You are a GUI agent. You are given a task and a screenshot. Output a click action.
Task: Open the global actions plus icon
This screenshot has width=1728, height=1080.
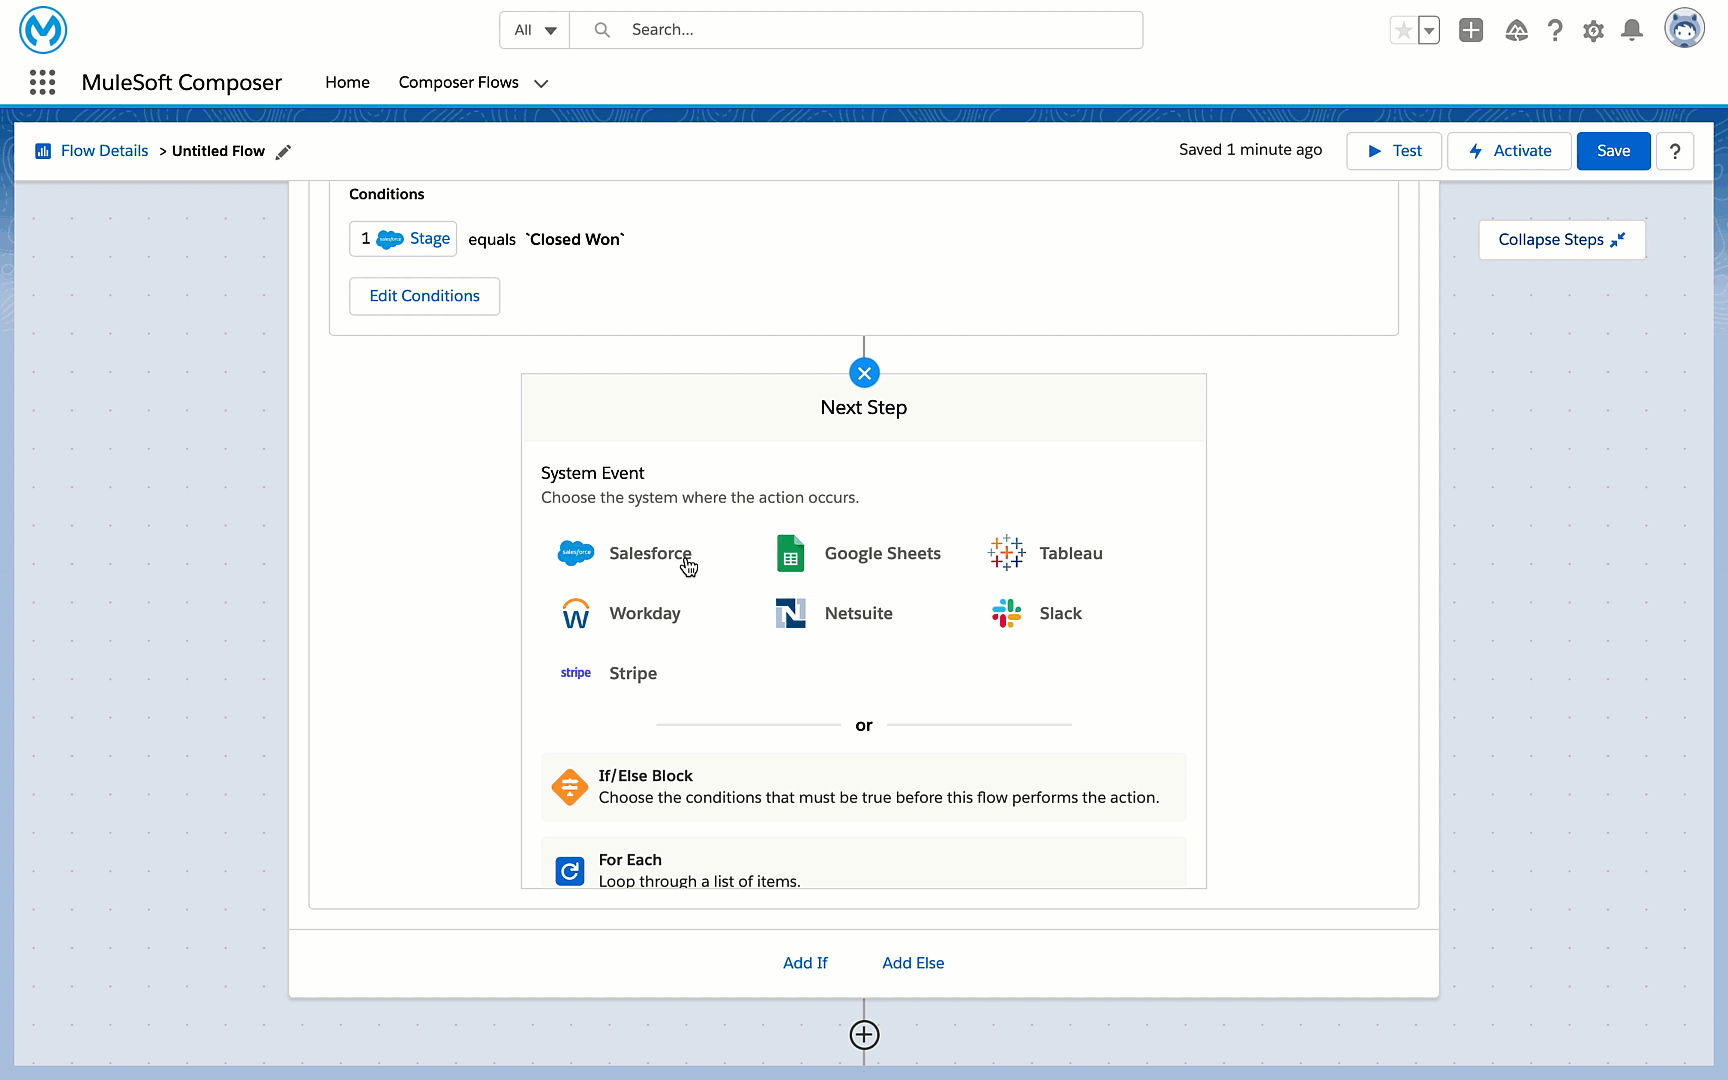click(1471, 30)
